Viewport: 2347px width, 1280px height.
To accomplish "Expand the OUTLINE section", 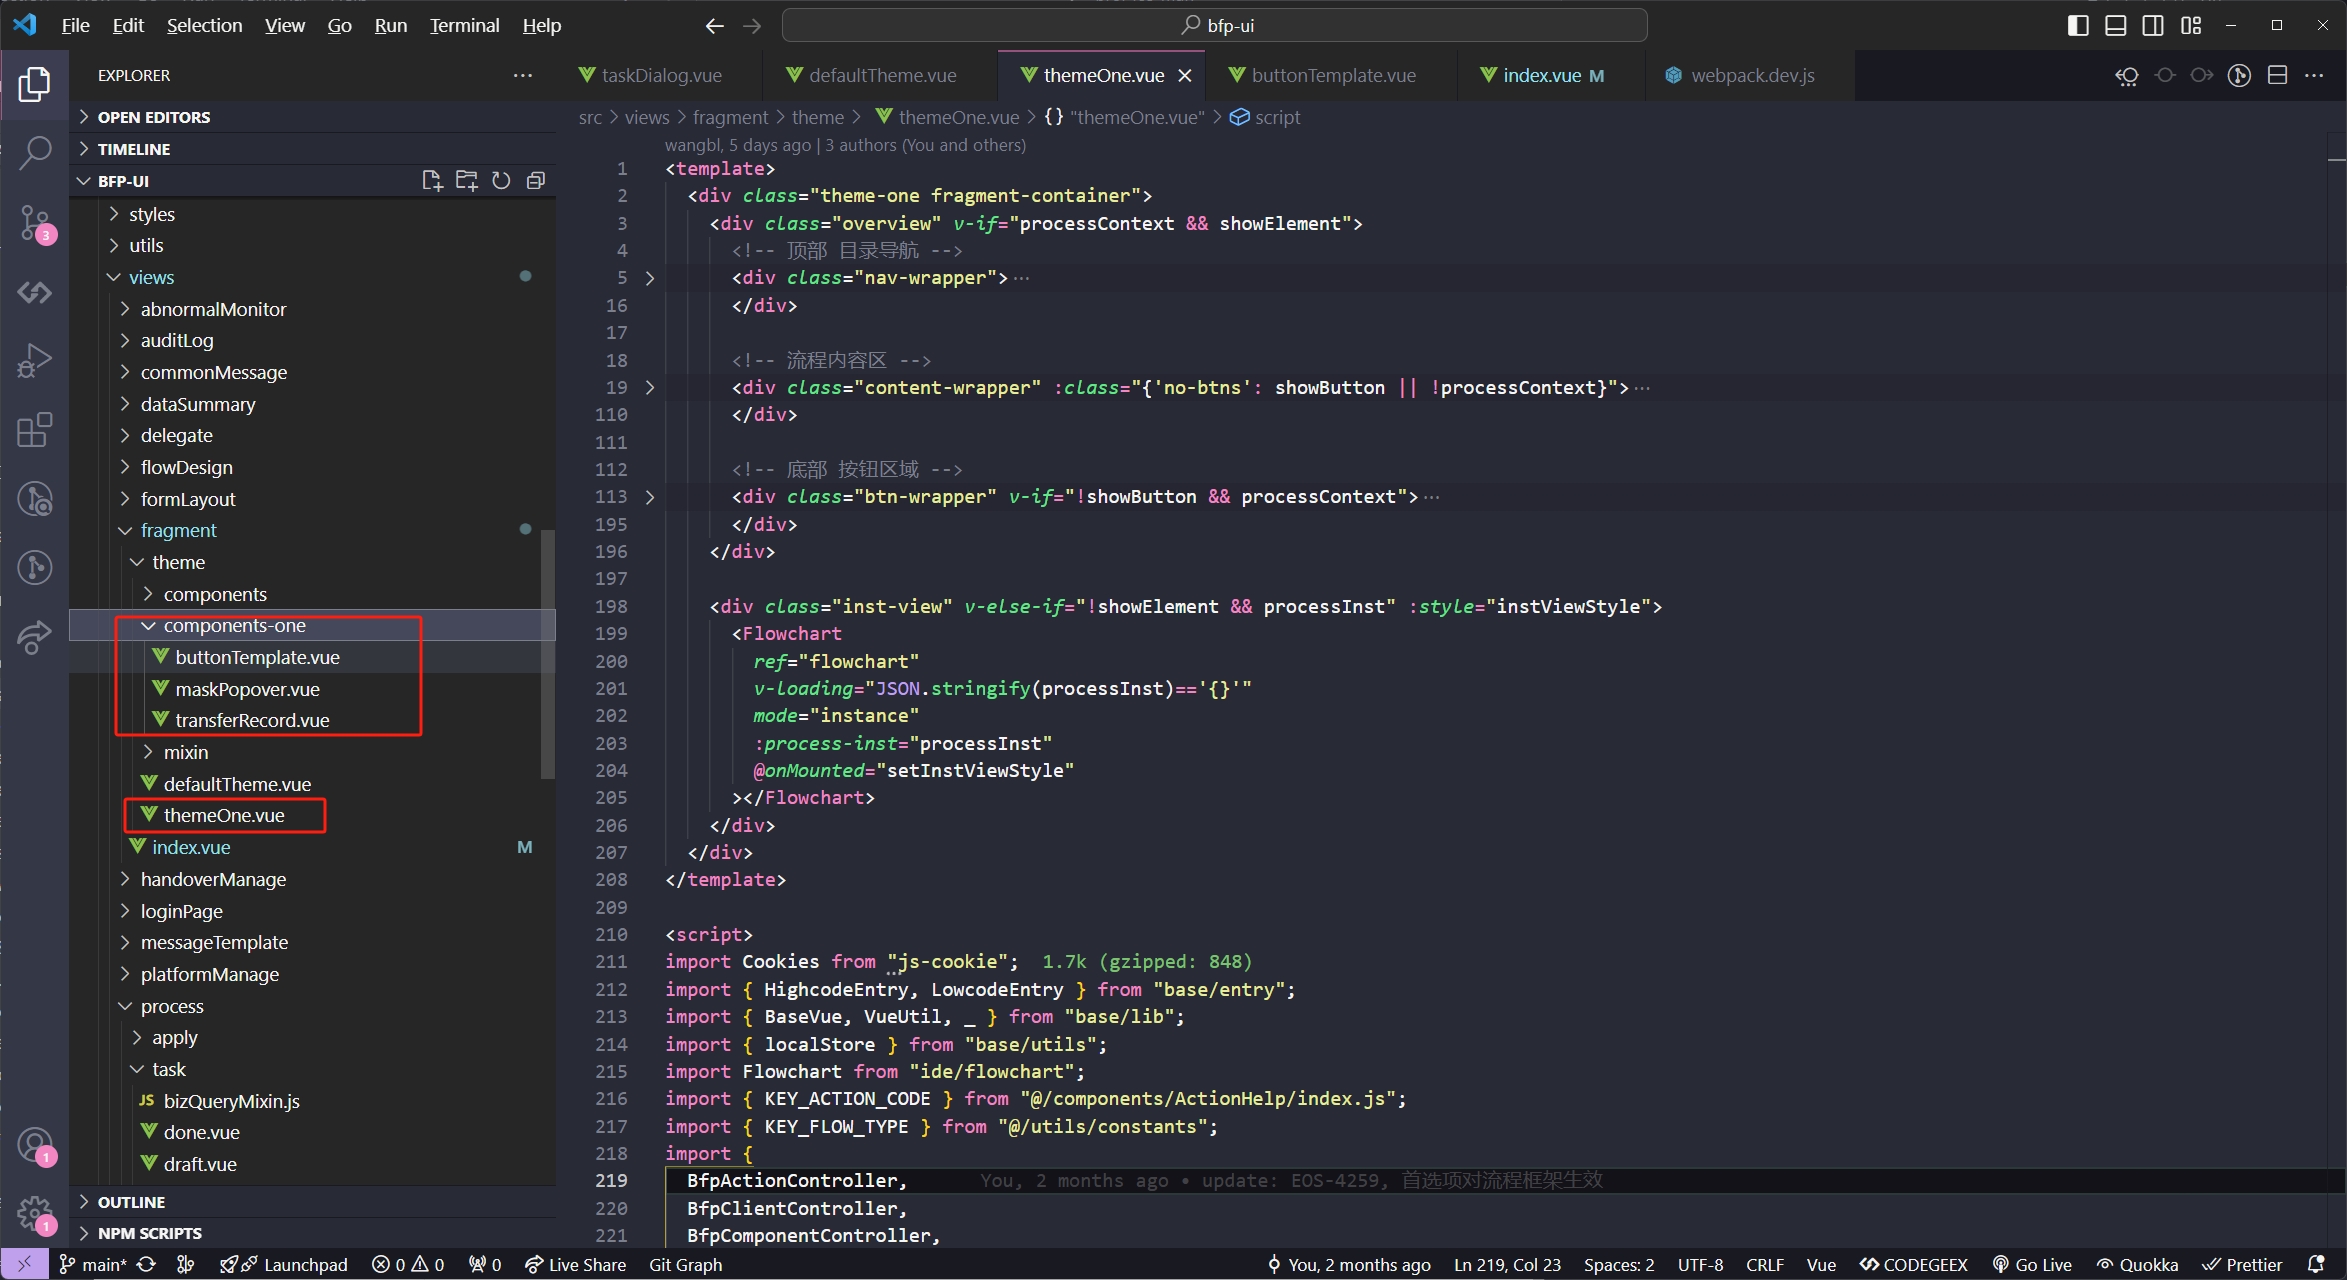I will (x=131, y=1202).
